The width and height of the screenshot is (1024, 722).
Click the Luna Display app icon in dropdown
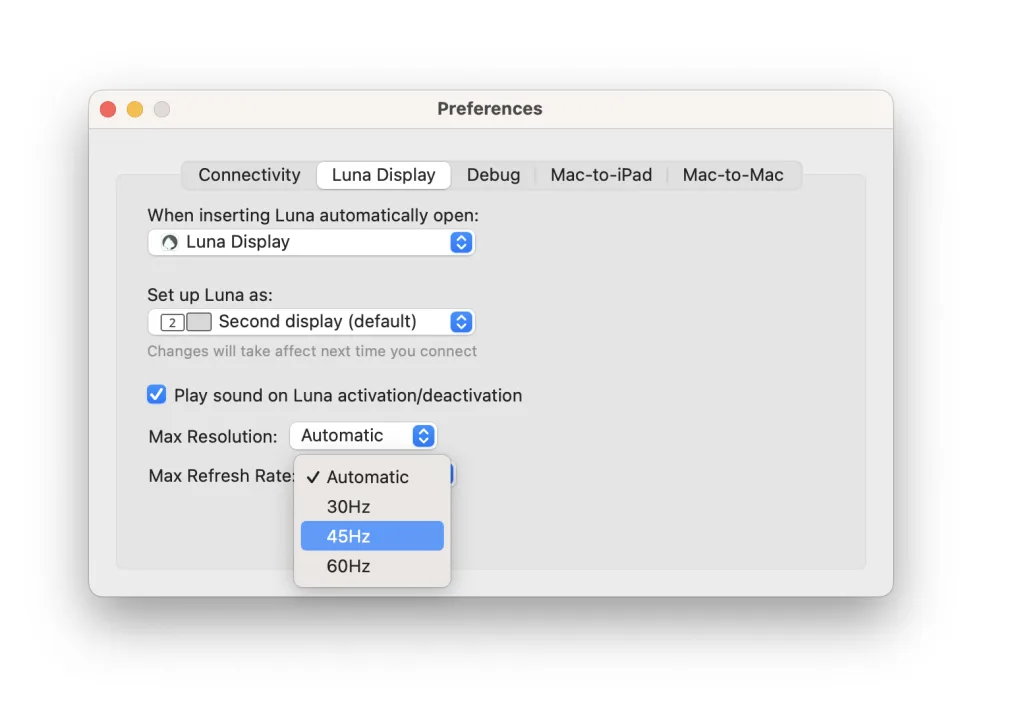[168, 242]
